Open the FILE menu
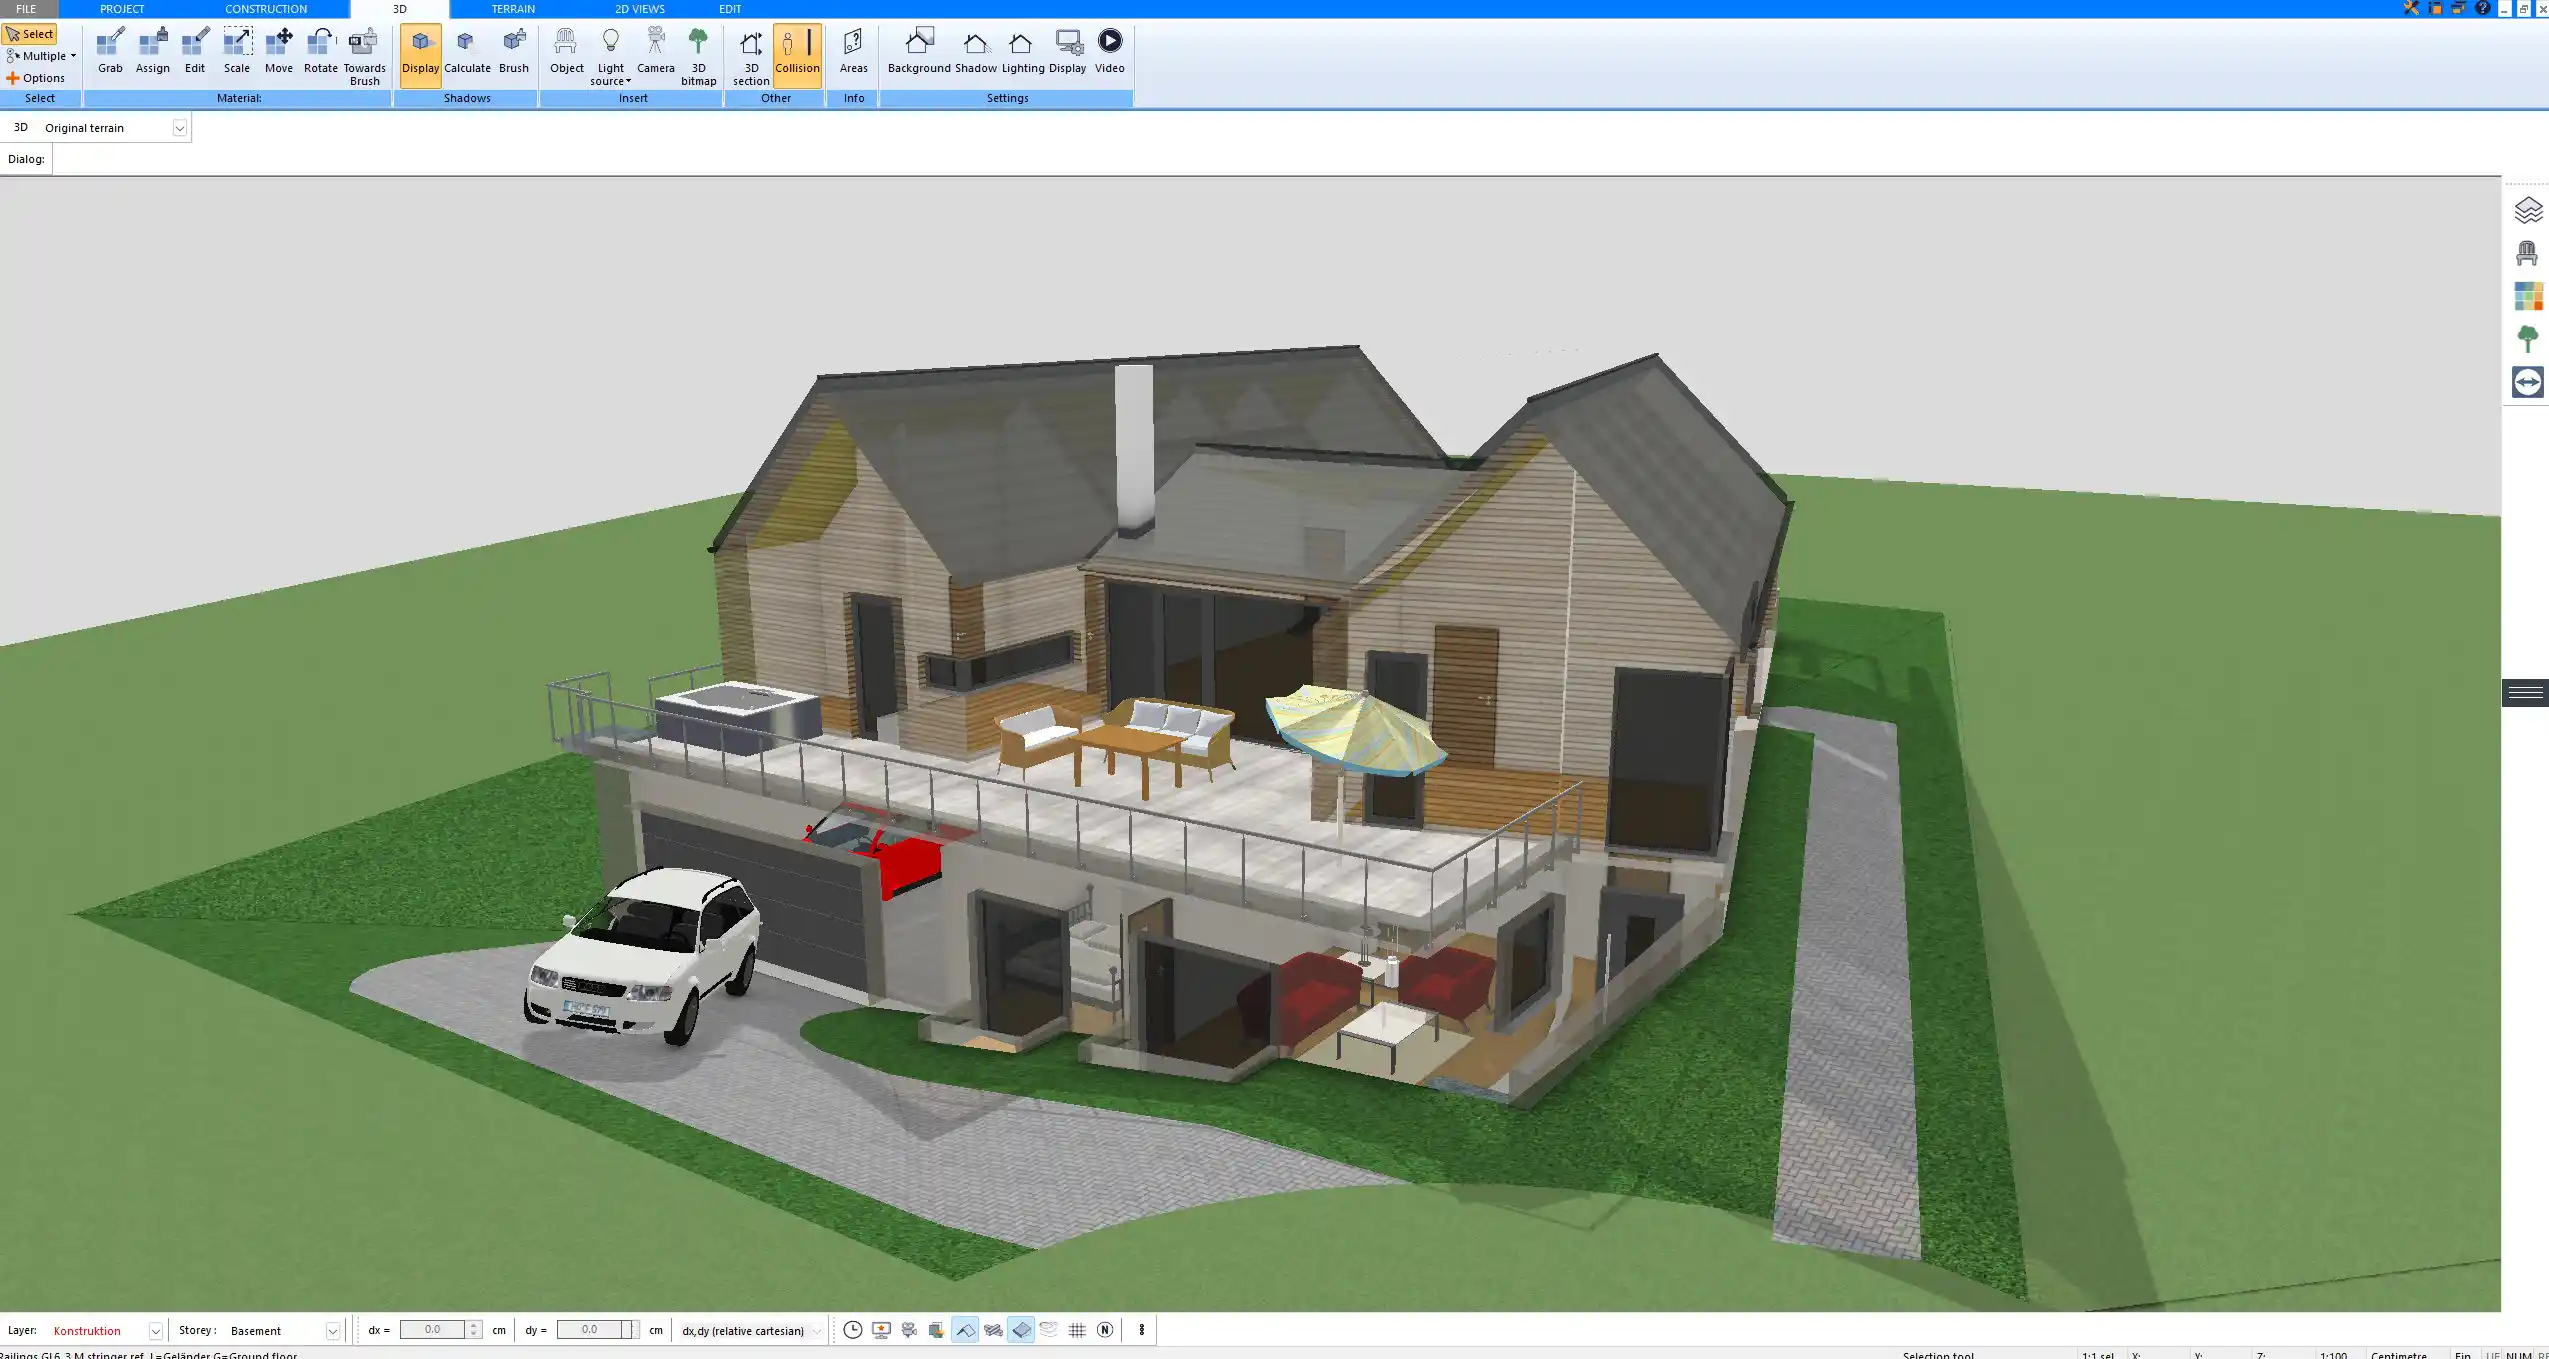The height and width of the screenshot is (1359, 2549). click(27, 8)
